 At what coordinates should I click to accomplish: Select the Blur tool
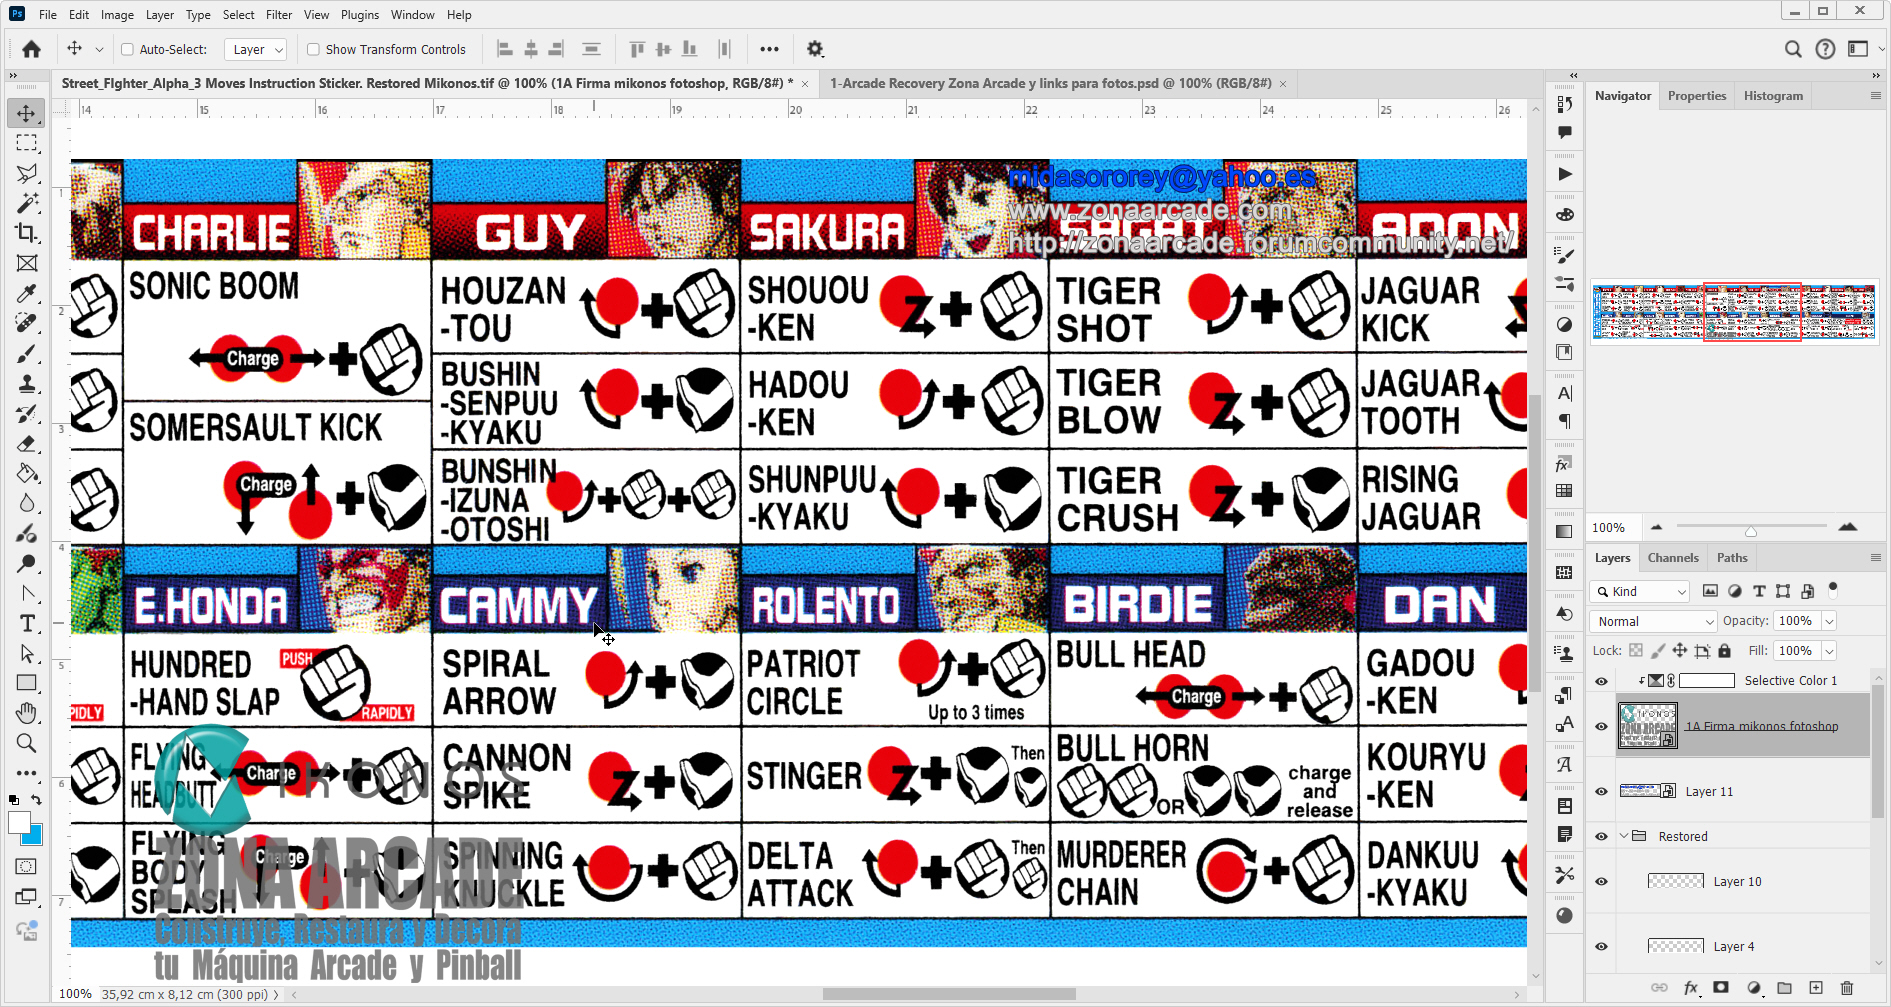[27, 504]
